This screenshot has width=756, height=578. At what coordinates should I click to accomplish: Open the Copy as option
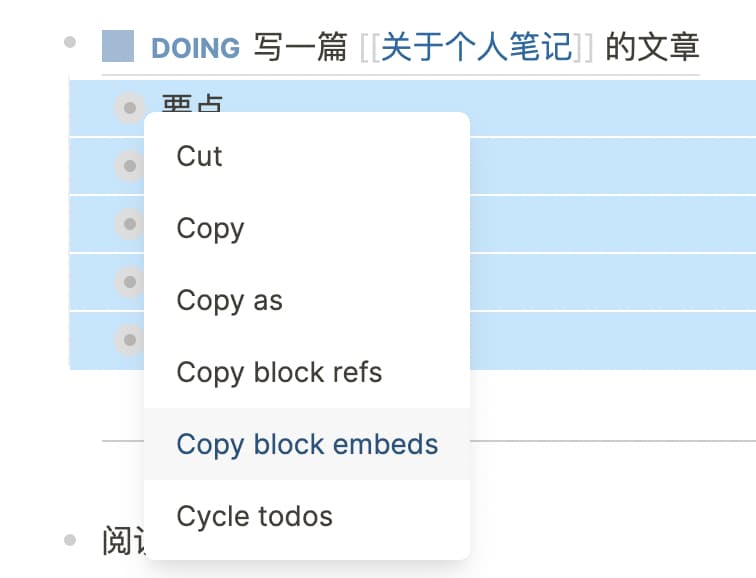229,300
